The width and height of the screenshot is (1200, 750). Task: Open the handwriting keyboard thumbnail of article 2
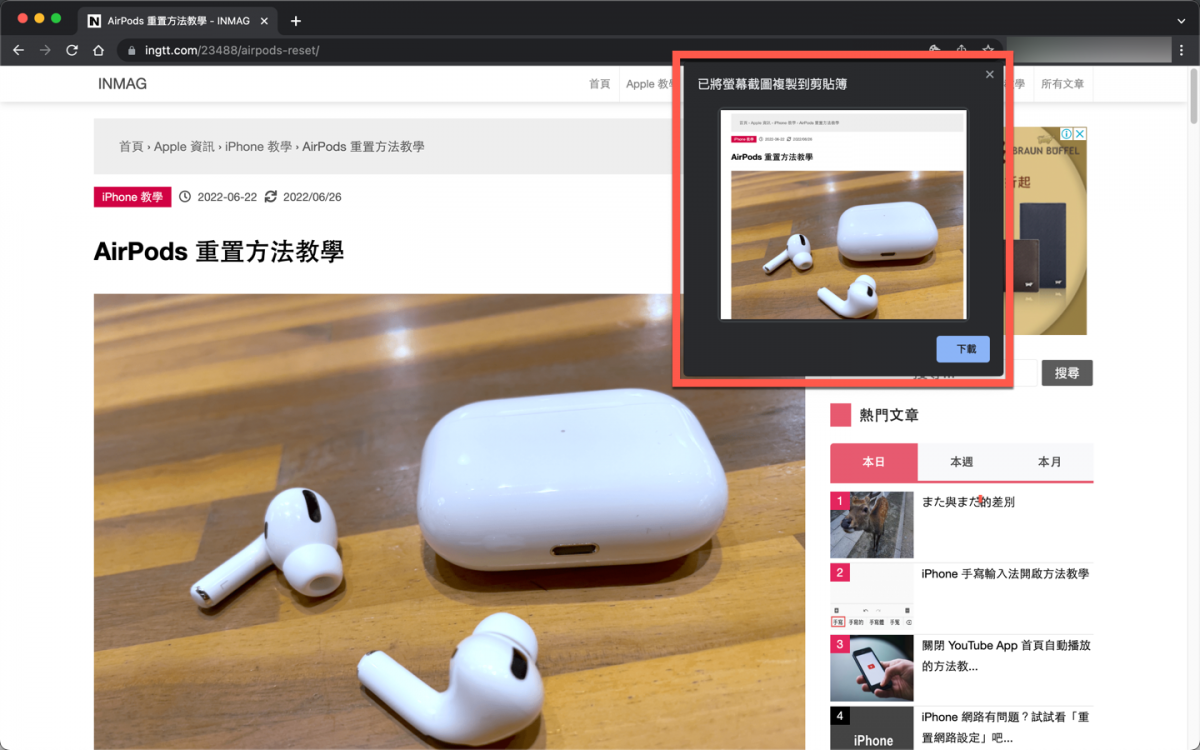(x=872, y=596)
